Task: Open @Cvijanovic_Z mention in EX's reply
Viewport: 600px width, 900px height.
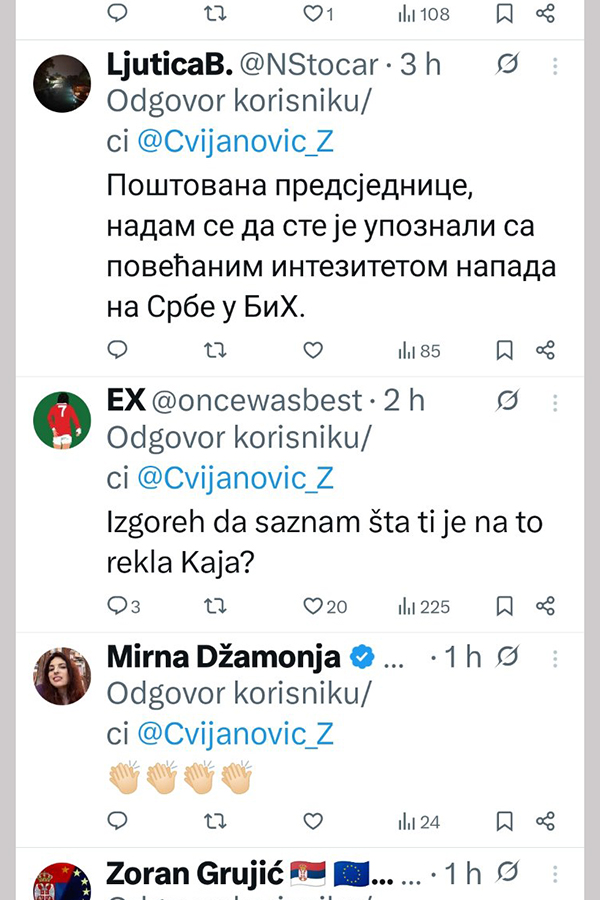Action: point(233,478)
